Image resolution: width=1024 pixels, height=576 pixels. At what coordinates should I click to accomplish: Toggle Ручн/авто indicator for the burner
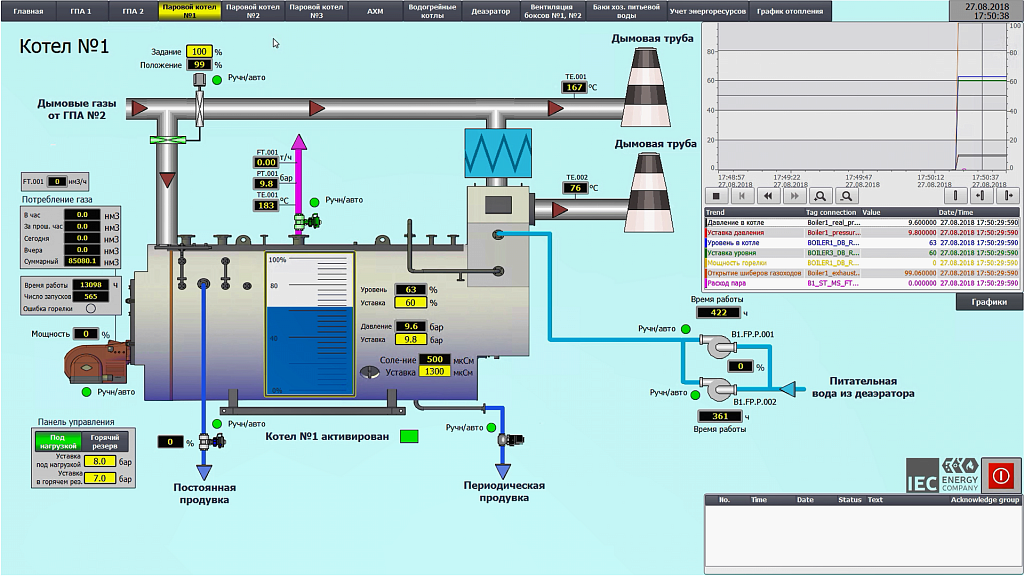[x=86, y=392]
